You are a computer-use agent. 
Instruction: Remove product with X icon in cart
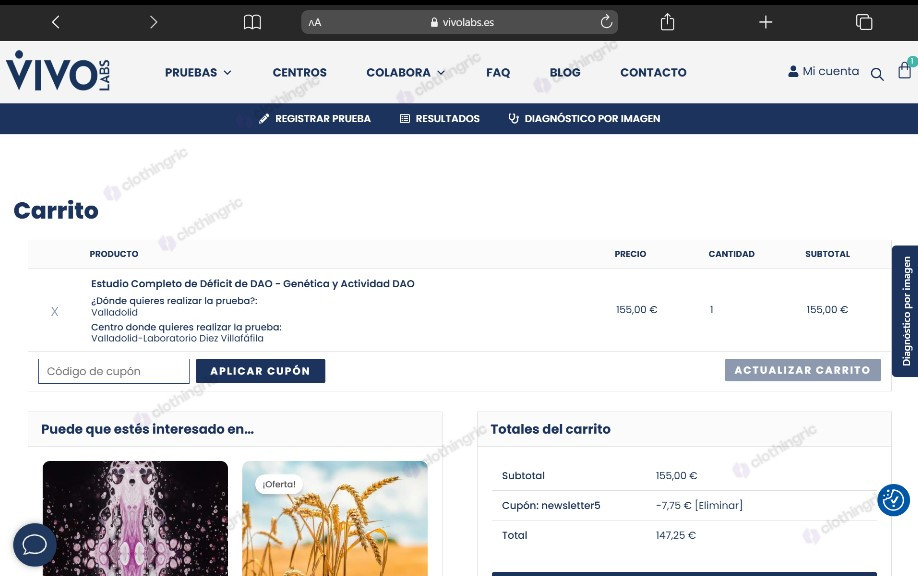pyautogui.click(x=54, y=311)
